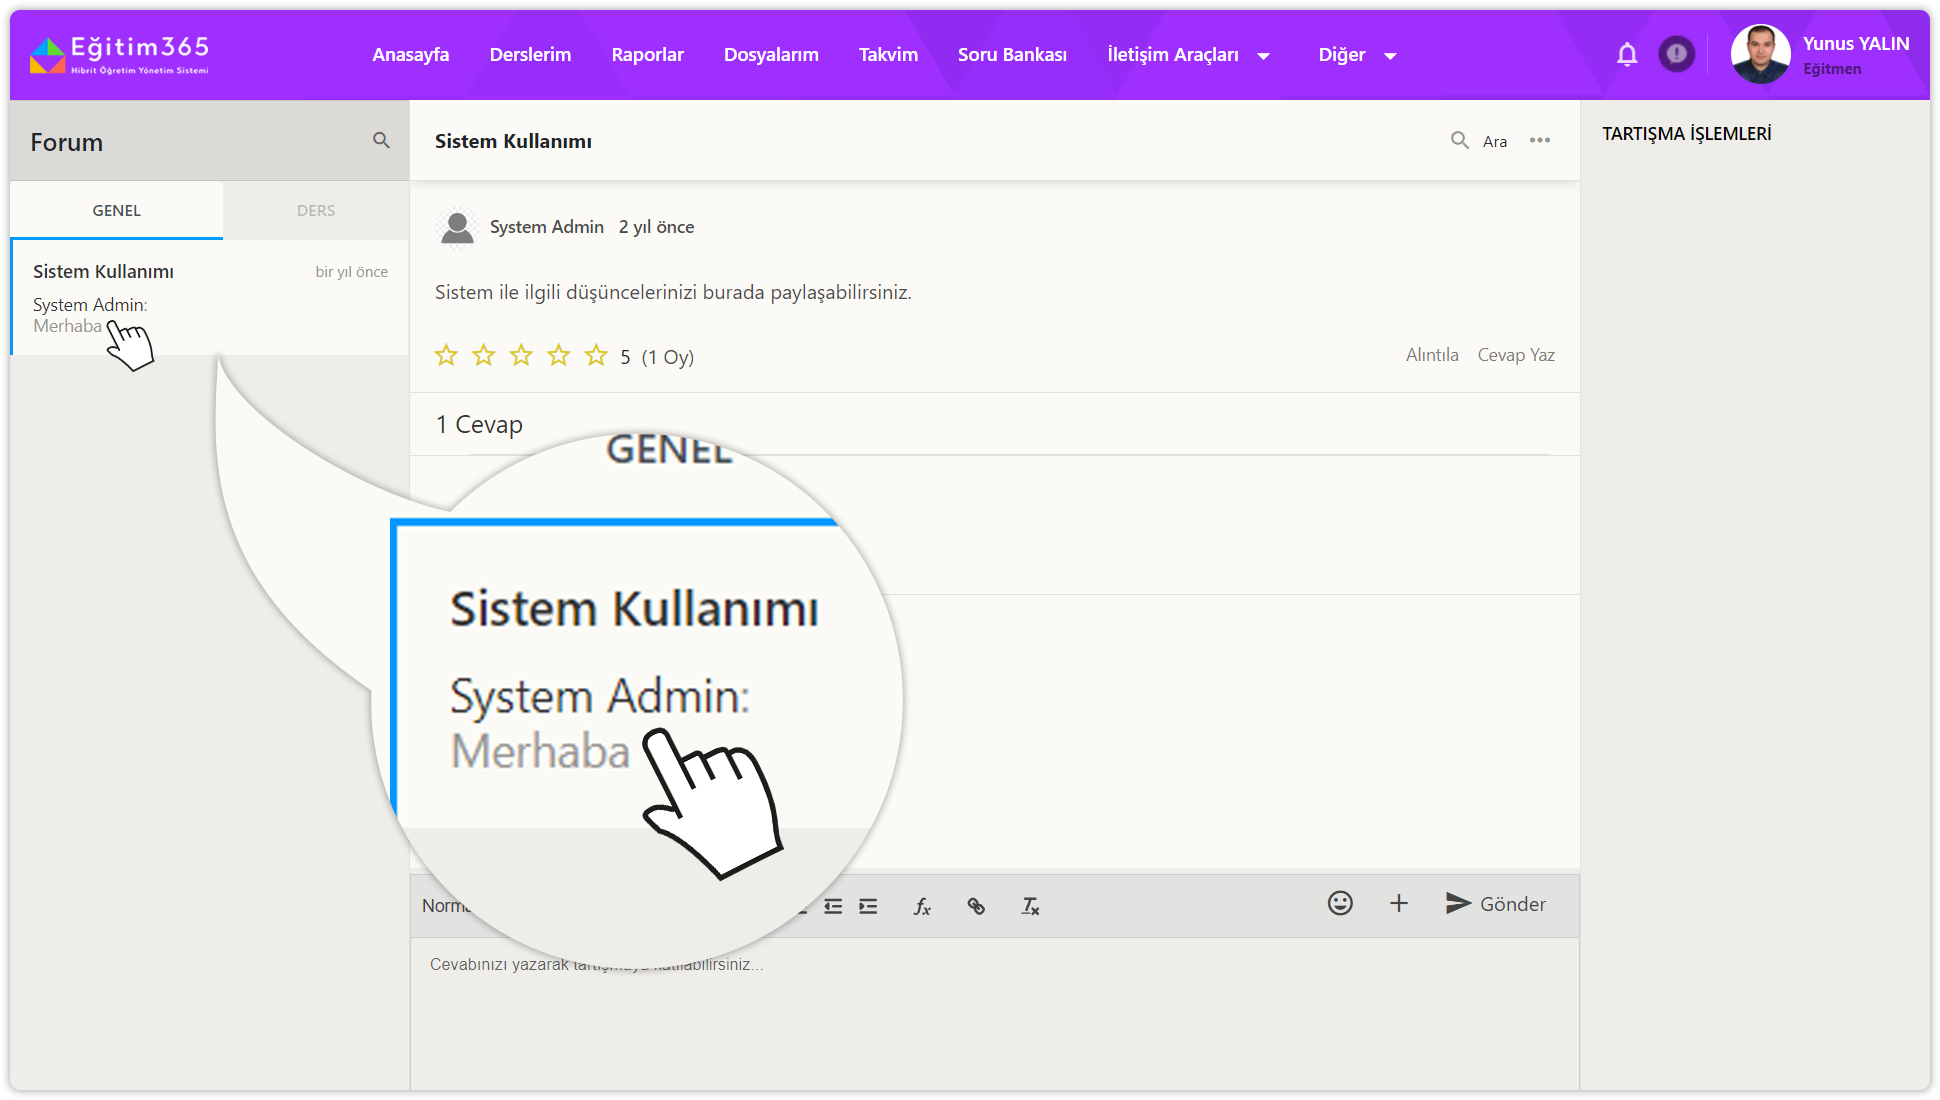Click the Eğitim365 logo
The height and width of the screenshot is (1100, 1940).
pyautogui.click(x=119, y=55)
